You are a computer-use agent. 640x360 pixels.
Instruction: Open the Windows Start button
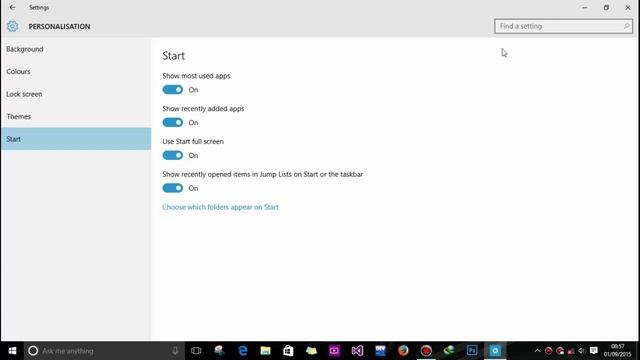click(12, 351)
